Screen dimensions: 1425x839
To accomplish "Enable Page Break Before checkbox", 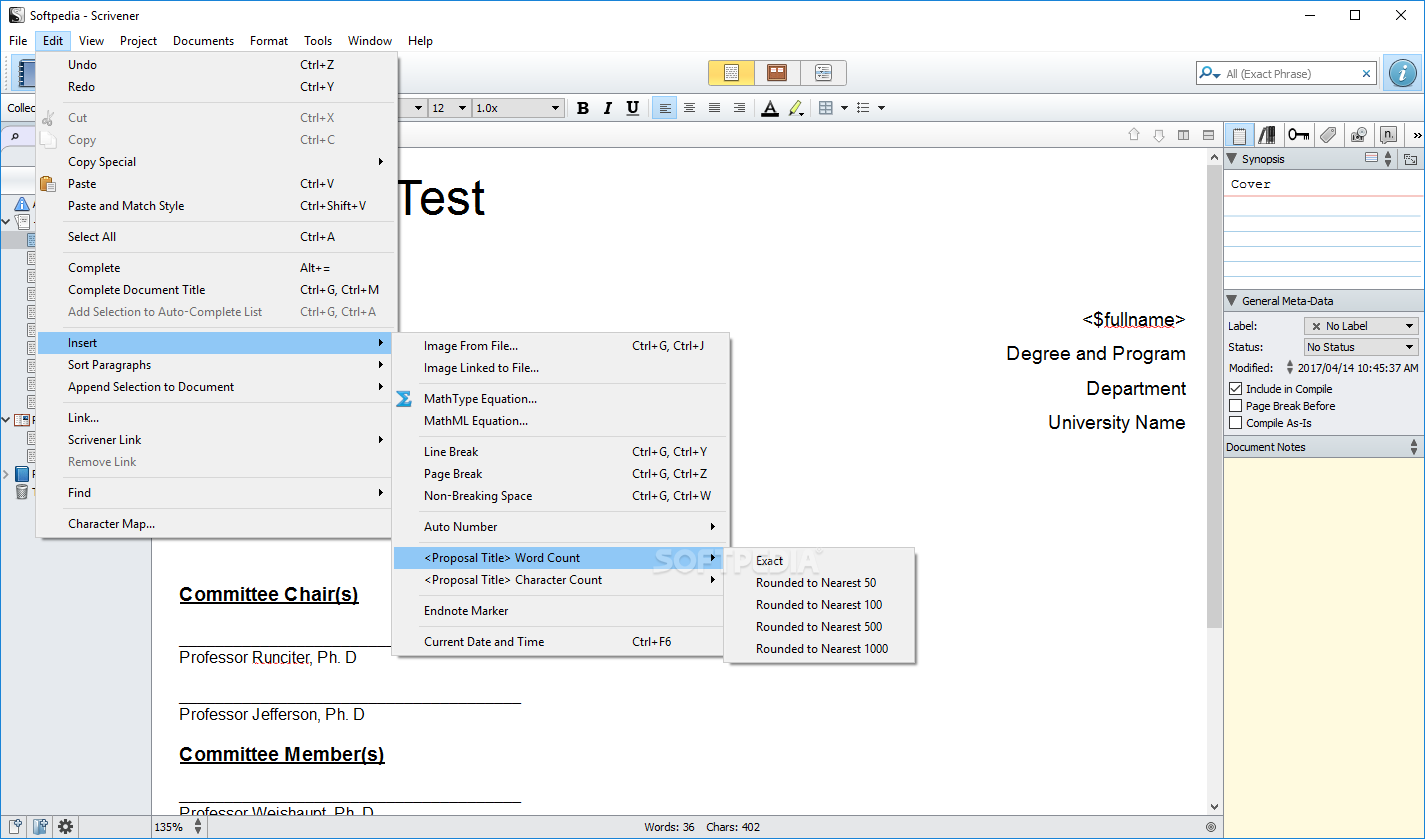I will tap(1236, 406).
